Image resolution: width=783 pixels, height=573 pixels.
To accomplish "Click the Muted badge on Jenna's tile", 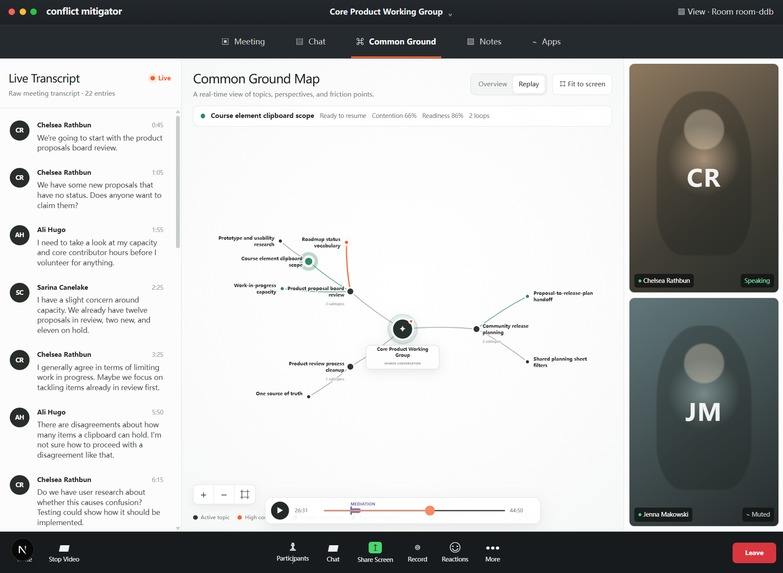I will tap(758, 514).
